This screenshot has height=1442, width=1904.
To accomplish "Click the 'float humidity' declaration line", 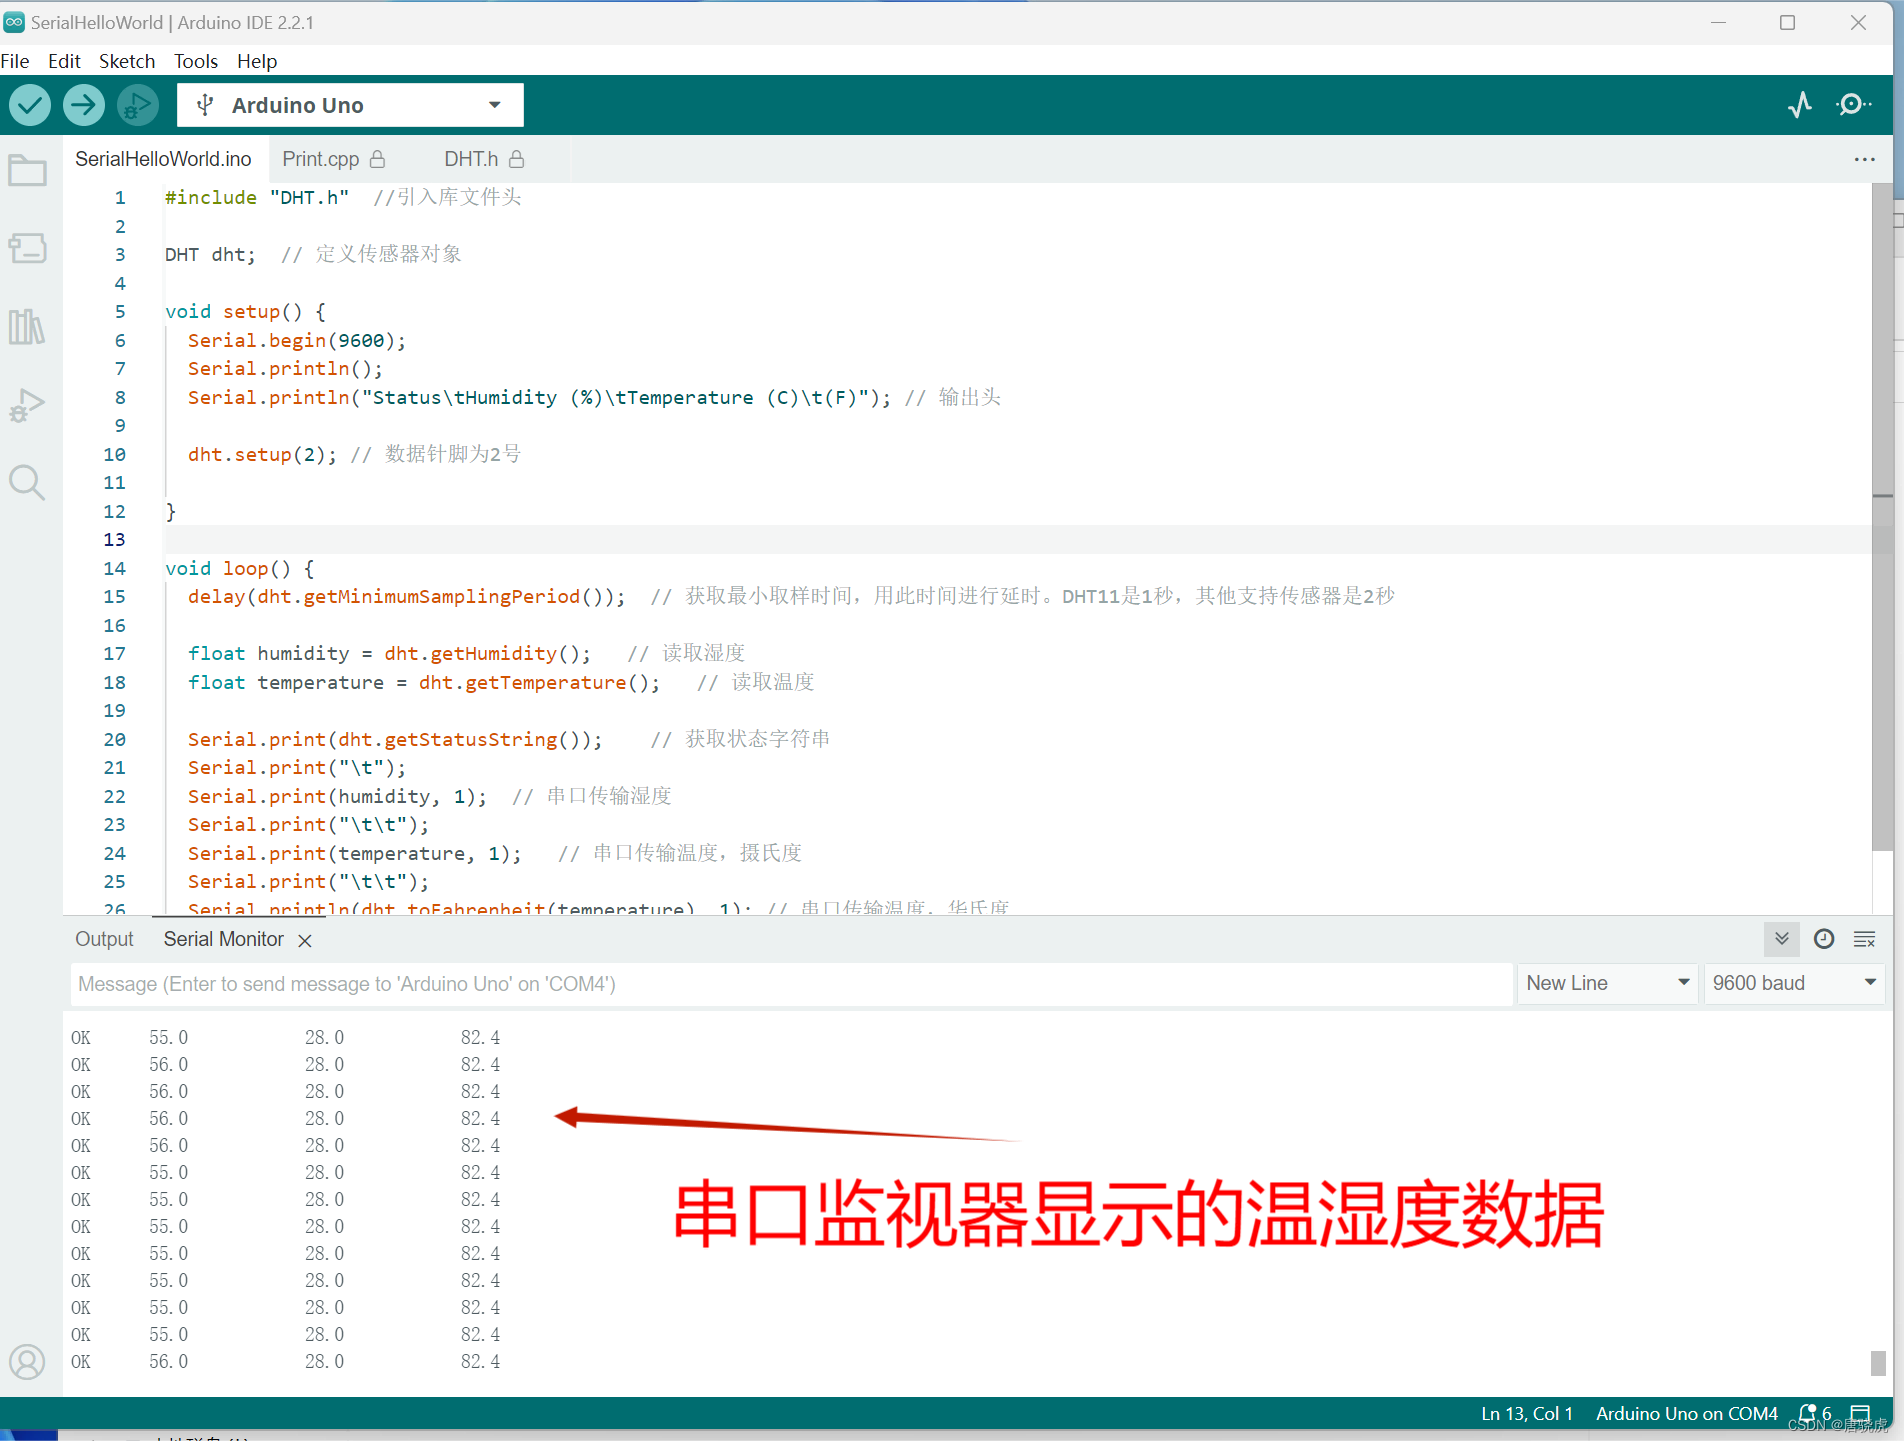I will pyautogui.click(x=389, y=654).
